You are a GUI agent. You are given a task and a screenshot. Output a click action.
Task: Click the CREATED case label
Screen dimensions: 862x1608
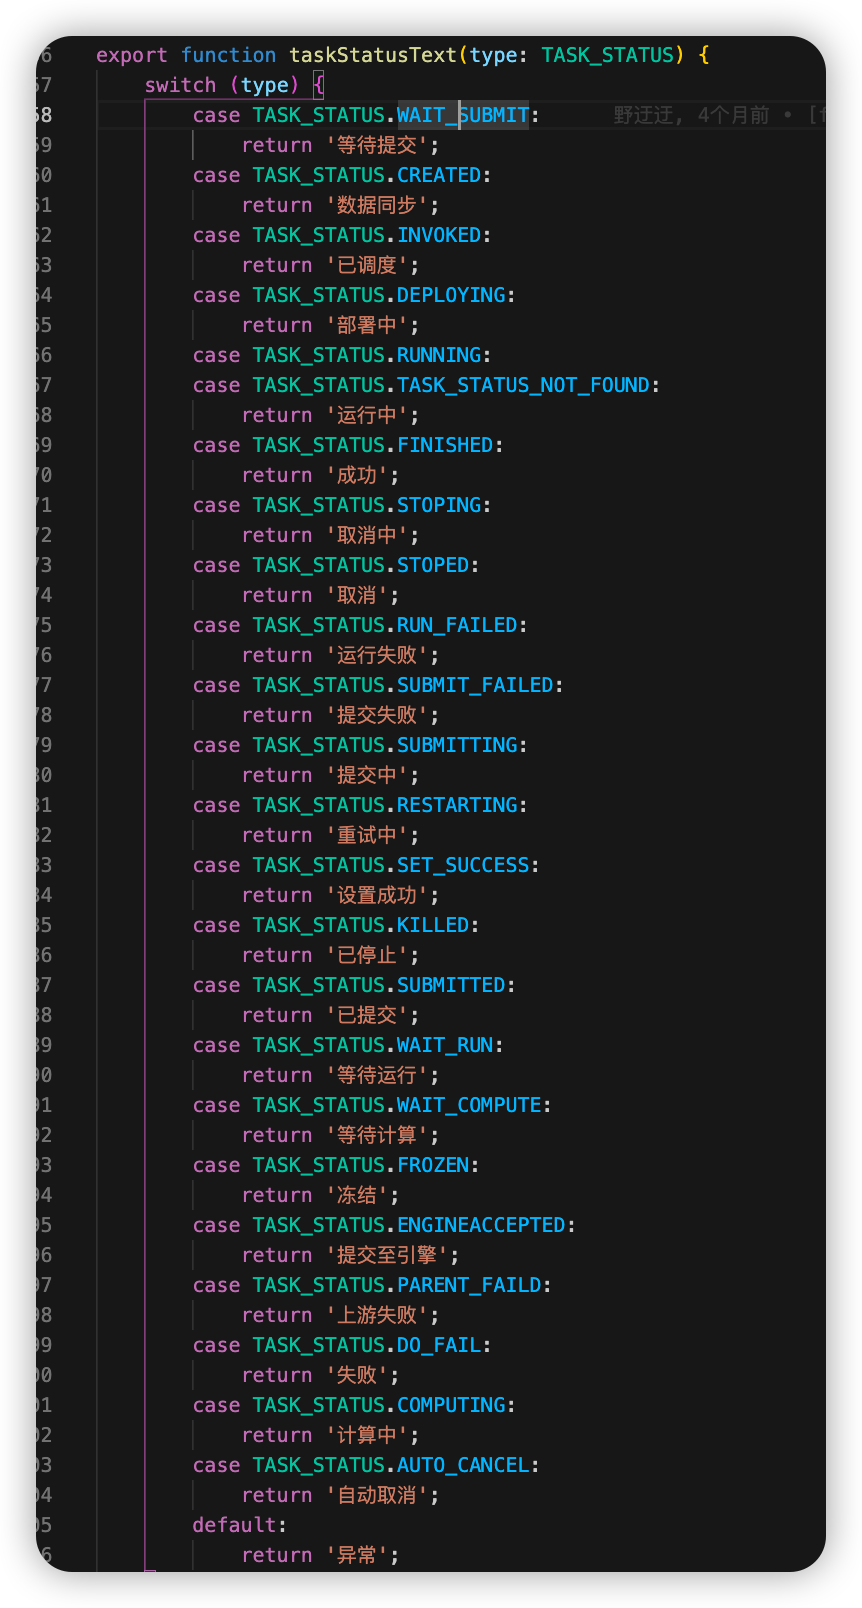point(439,175)
